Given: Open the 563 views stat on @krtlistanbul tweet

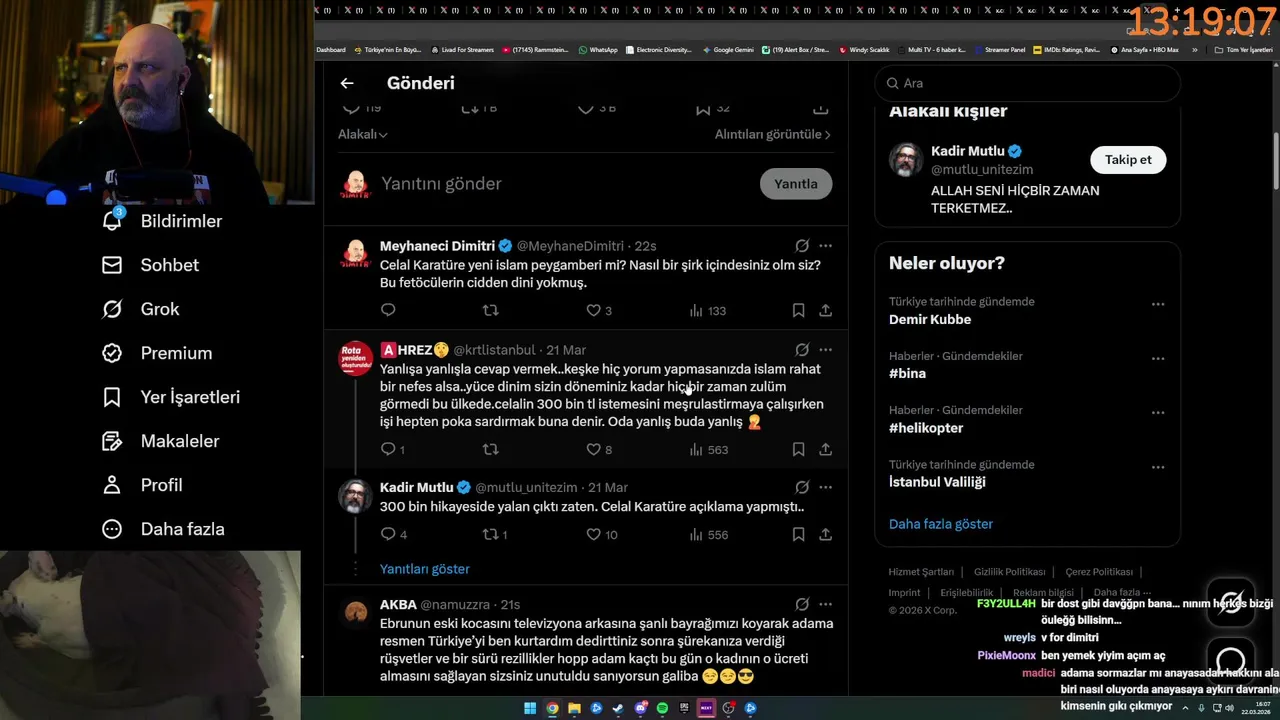Looking at the screenshot, I should [x=708, y=450].
